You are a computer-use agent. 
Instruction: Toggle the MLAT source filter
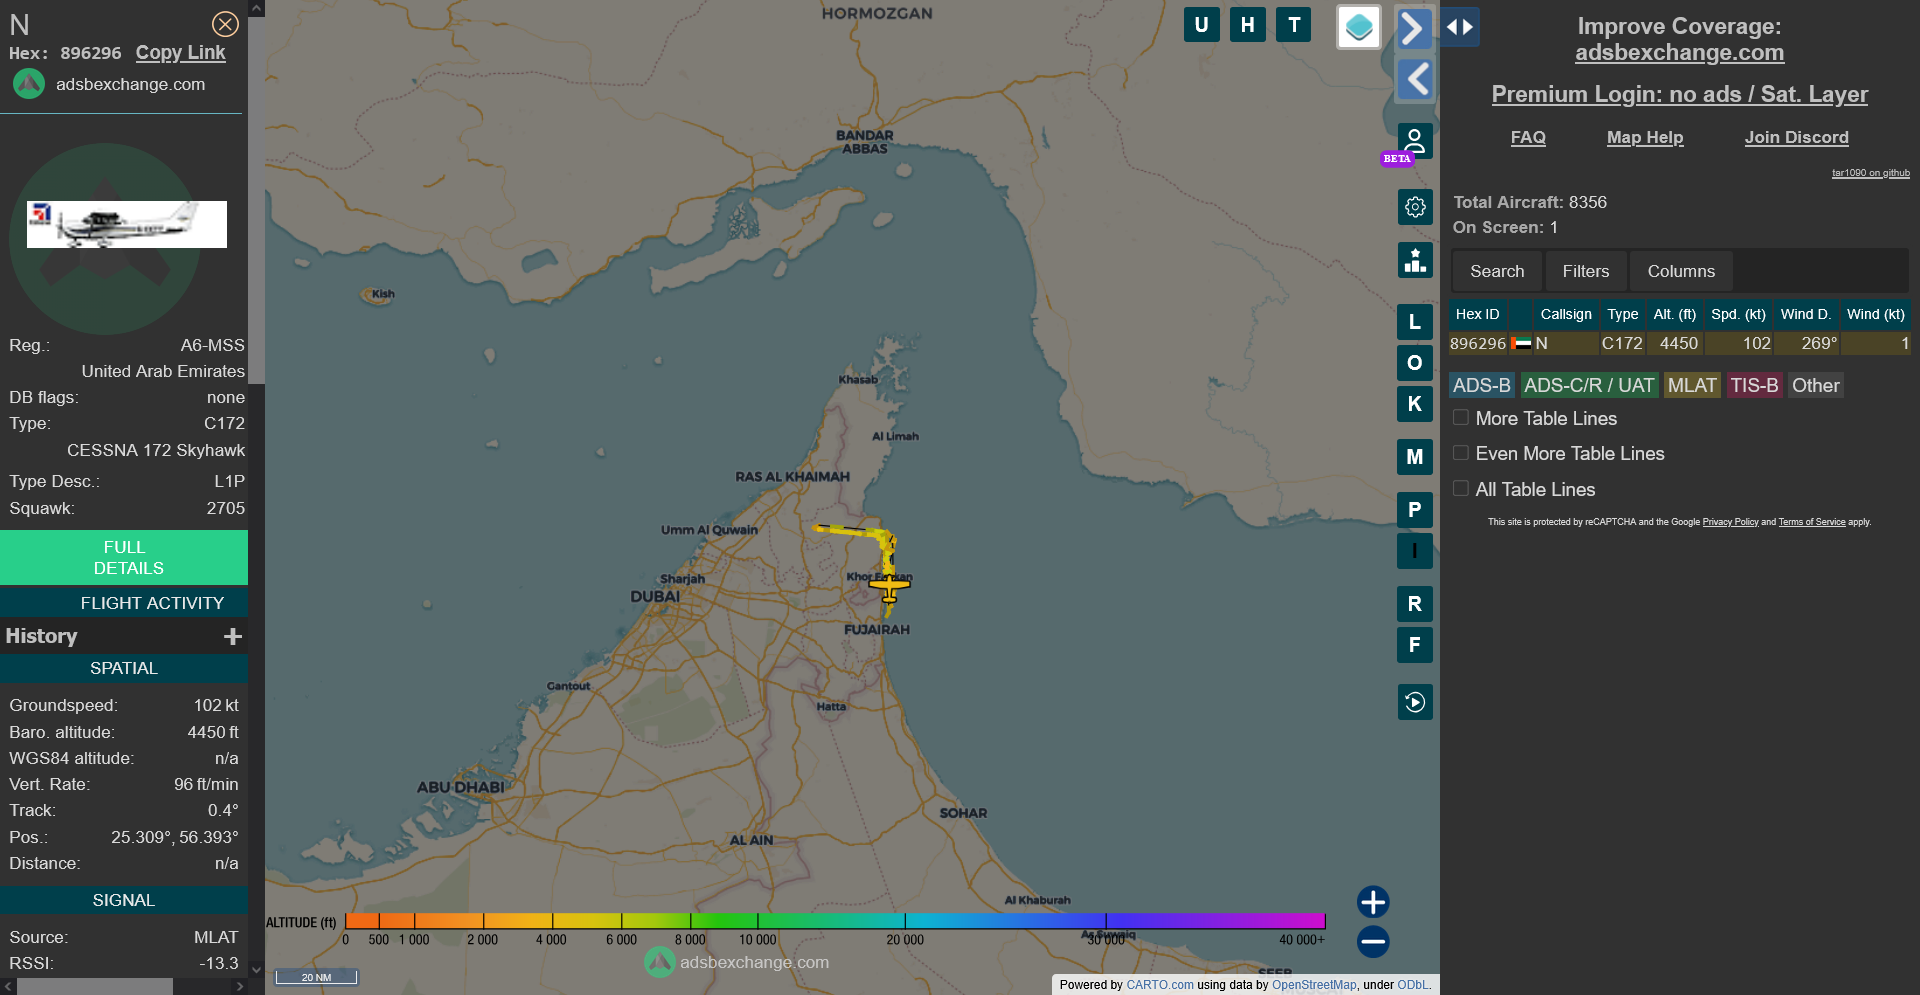tap(1692, 385)
